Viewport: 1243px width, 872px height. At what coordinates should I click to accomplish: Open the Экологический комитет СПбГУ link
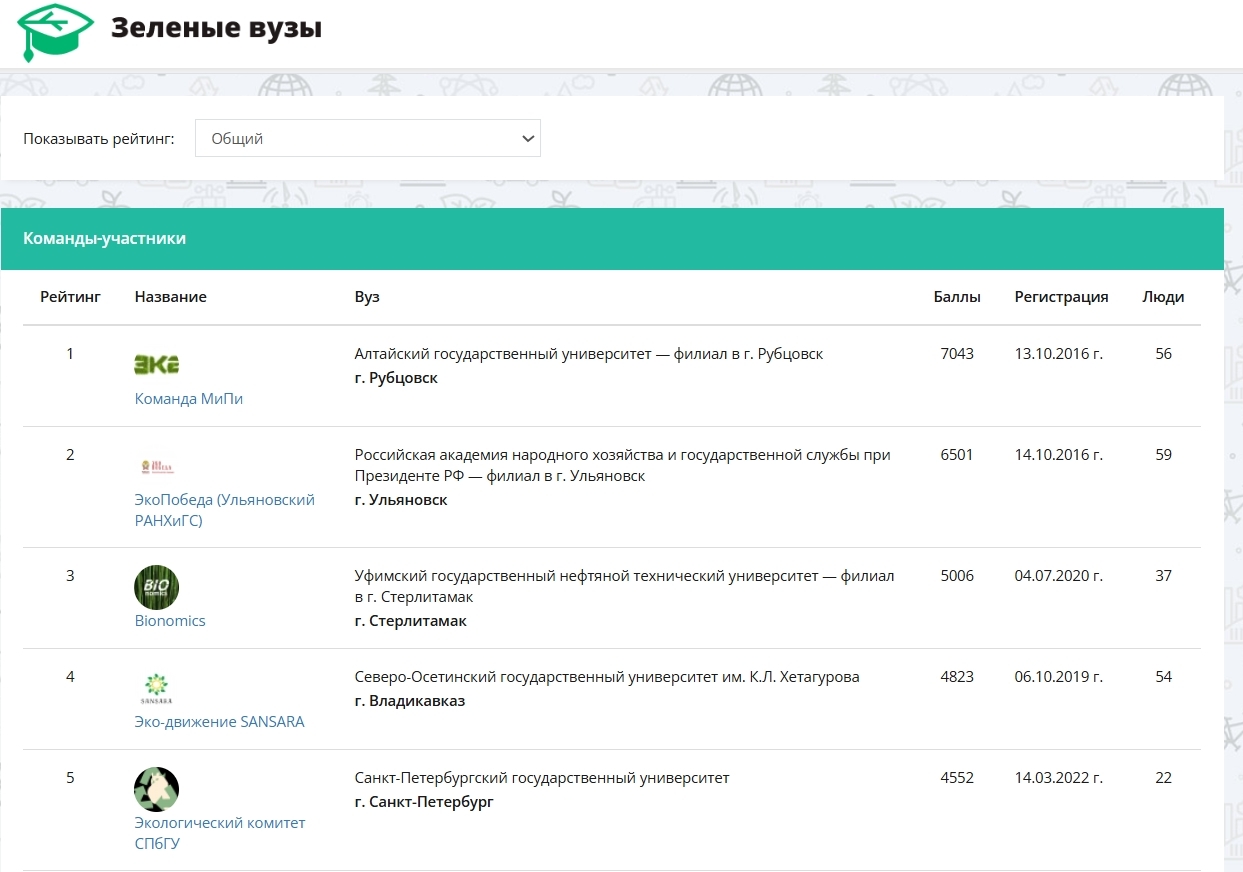[220, 823]
